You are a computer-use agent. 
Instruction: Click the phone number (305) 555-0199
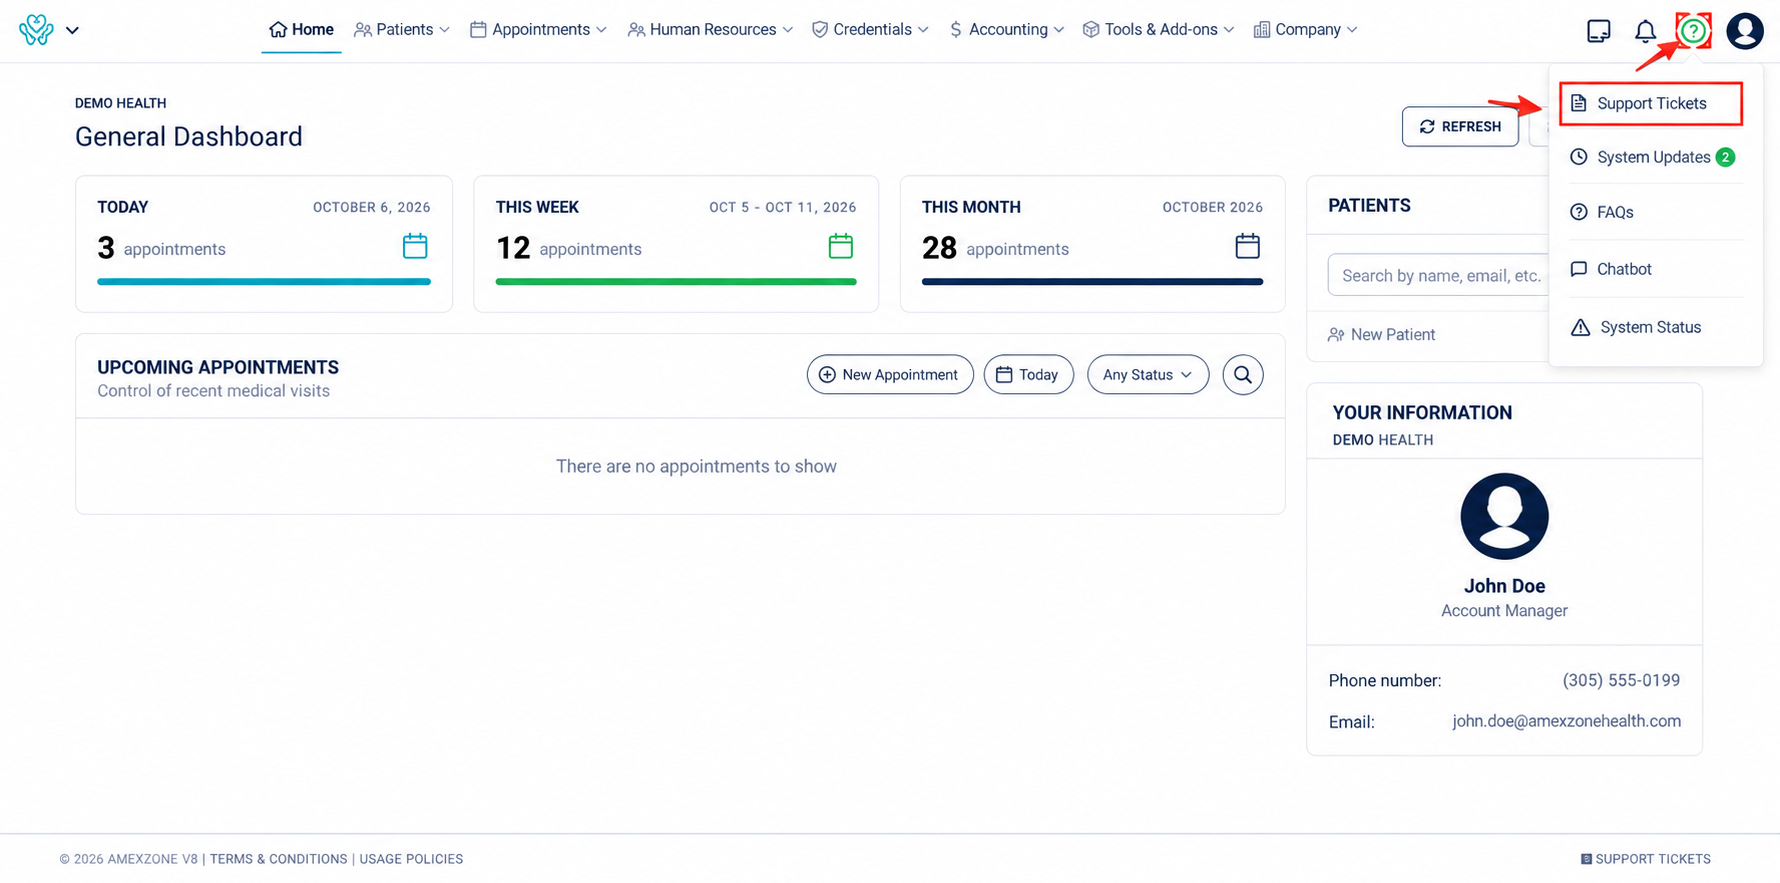(x=1621, y=680)
